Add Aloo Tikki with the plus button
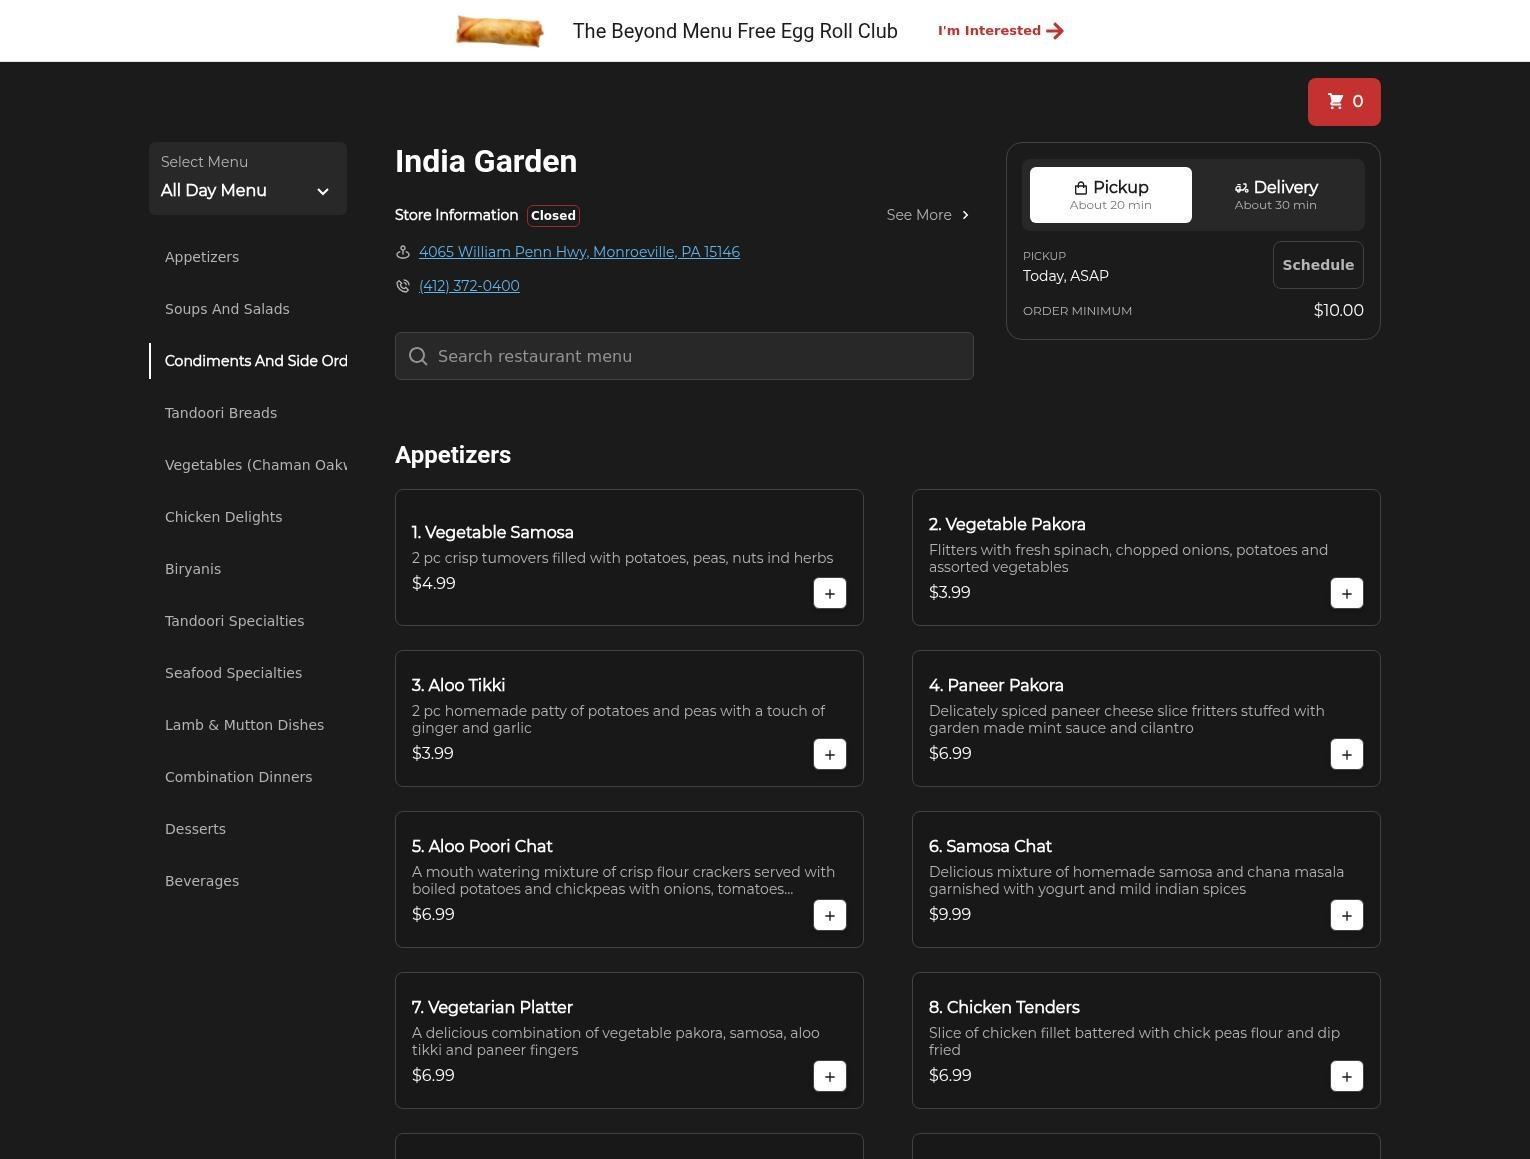This screenshot has width=1530, height=1159. tap(829, 754)
